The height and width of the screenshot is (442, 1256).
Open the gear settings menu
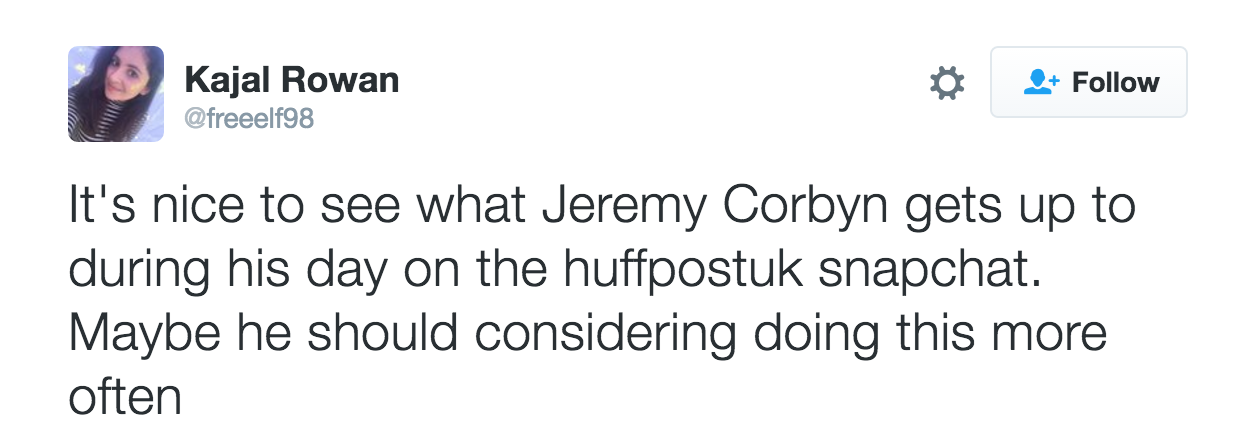coord(947,83)
